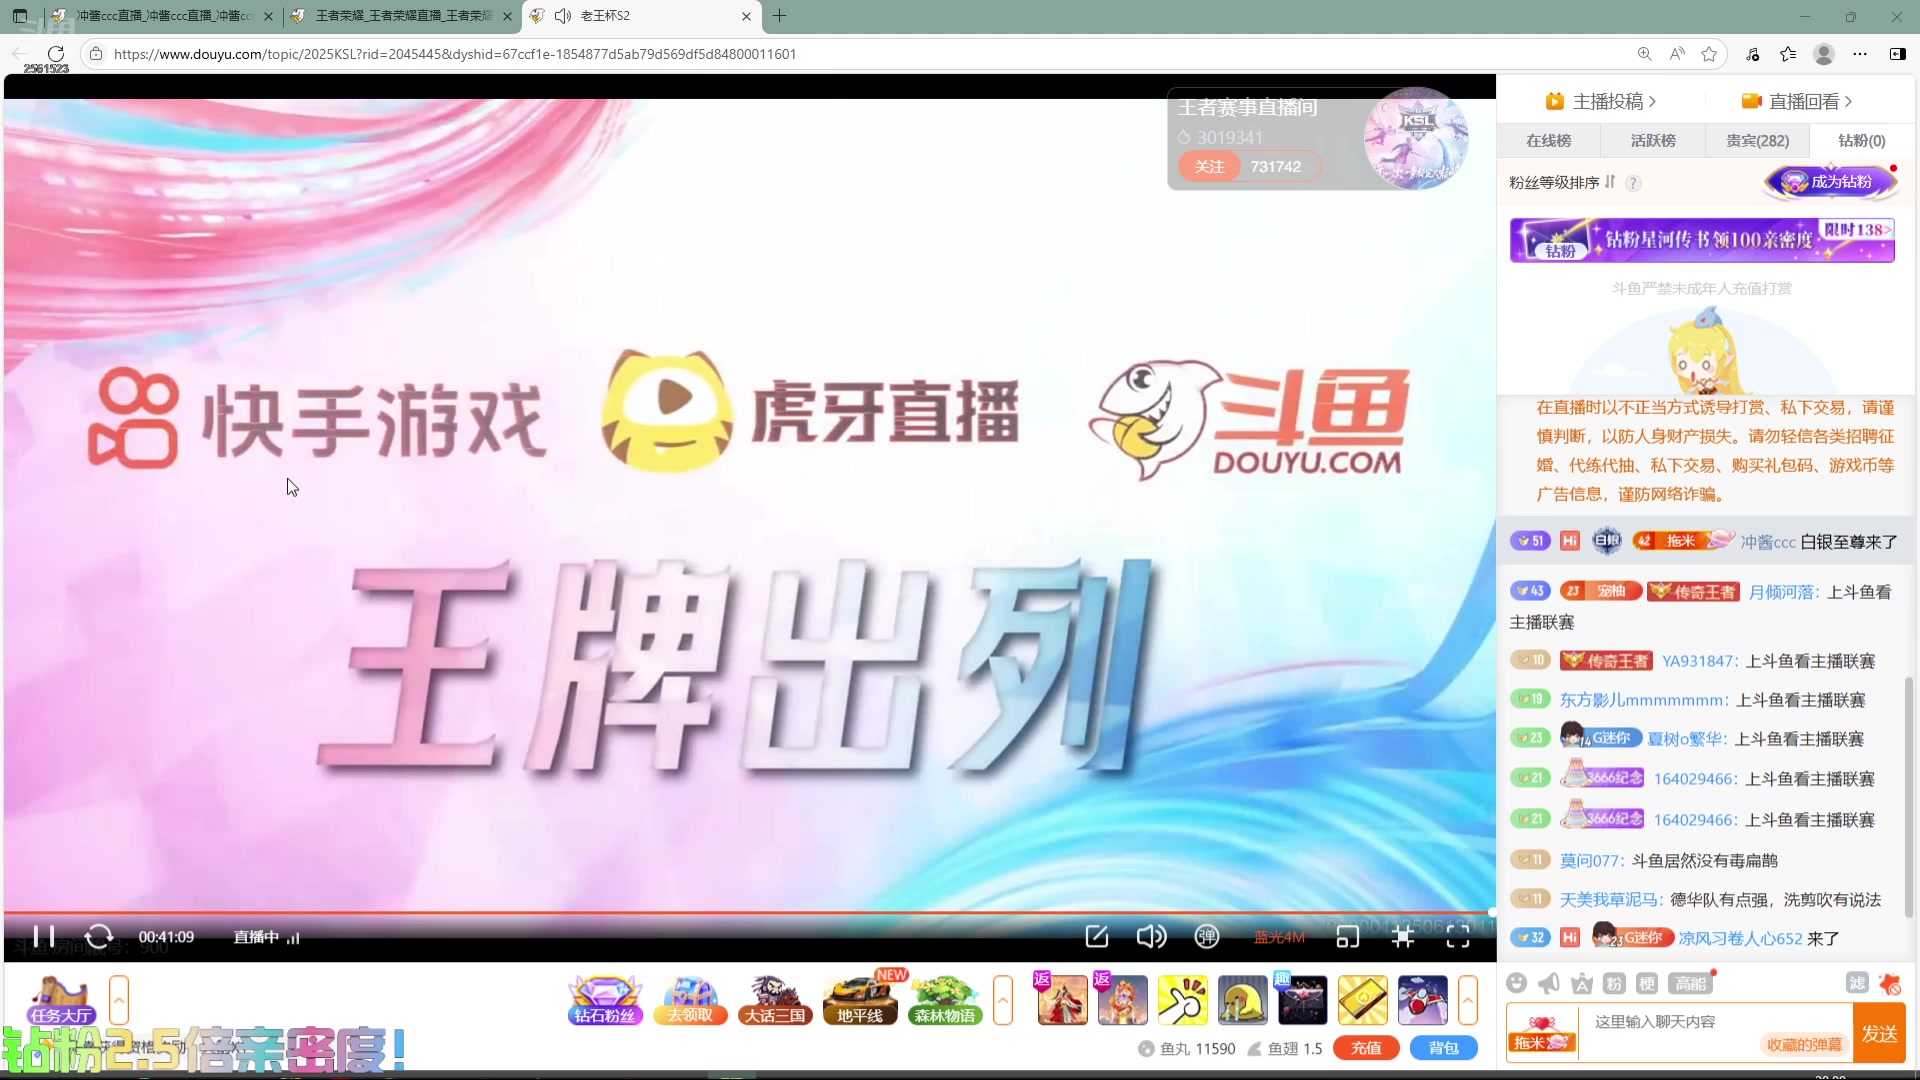Open the 钻粉星河传书 banner
The image size is (1920, 1080).
coord(1702,240)
